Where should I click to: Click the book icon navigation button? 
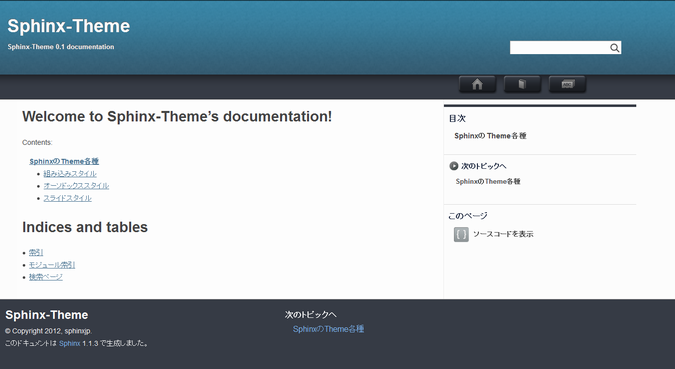pos(522,84)
